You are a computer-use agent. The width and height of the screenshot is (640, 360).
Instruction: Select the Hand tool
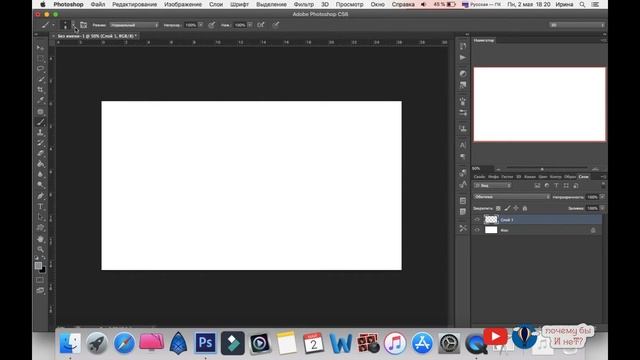pos(40,239)
